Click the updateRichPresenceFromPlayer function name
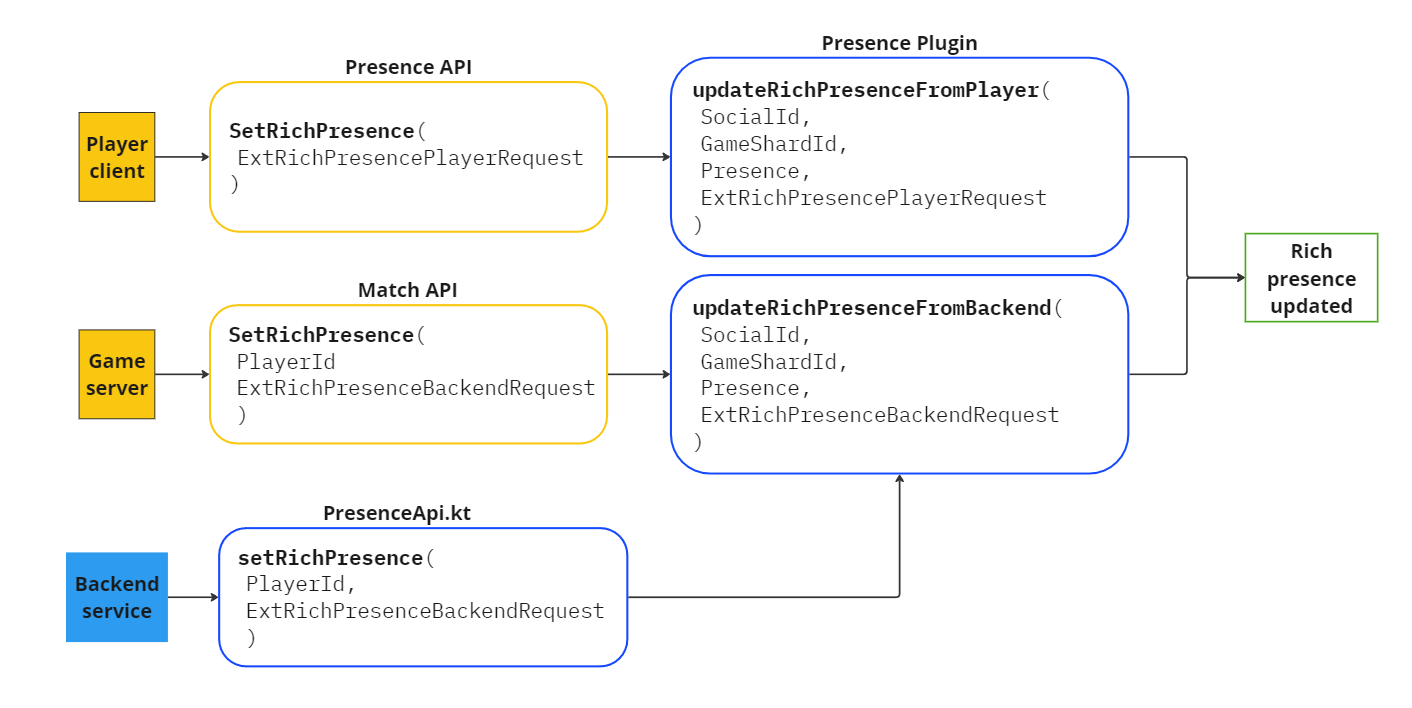1412x708 pixels. [866, 90]
